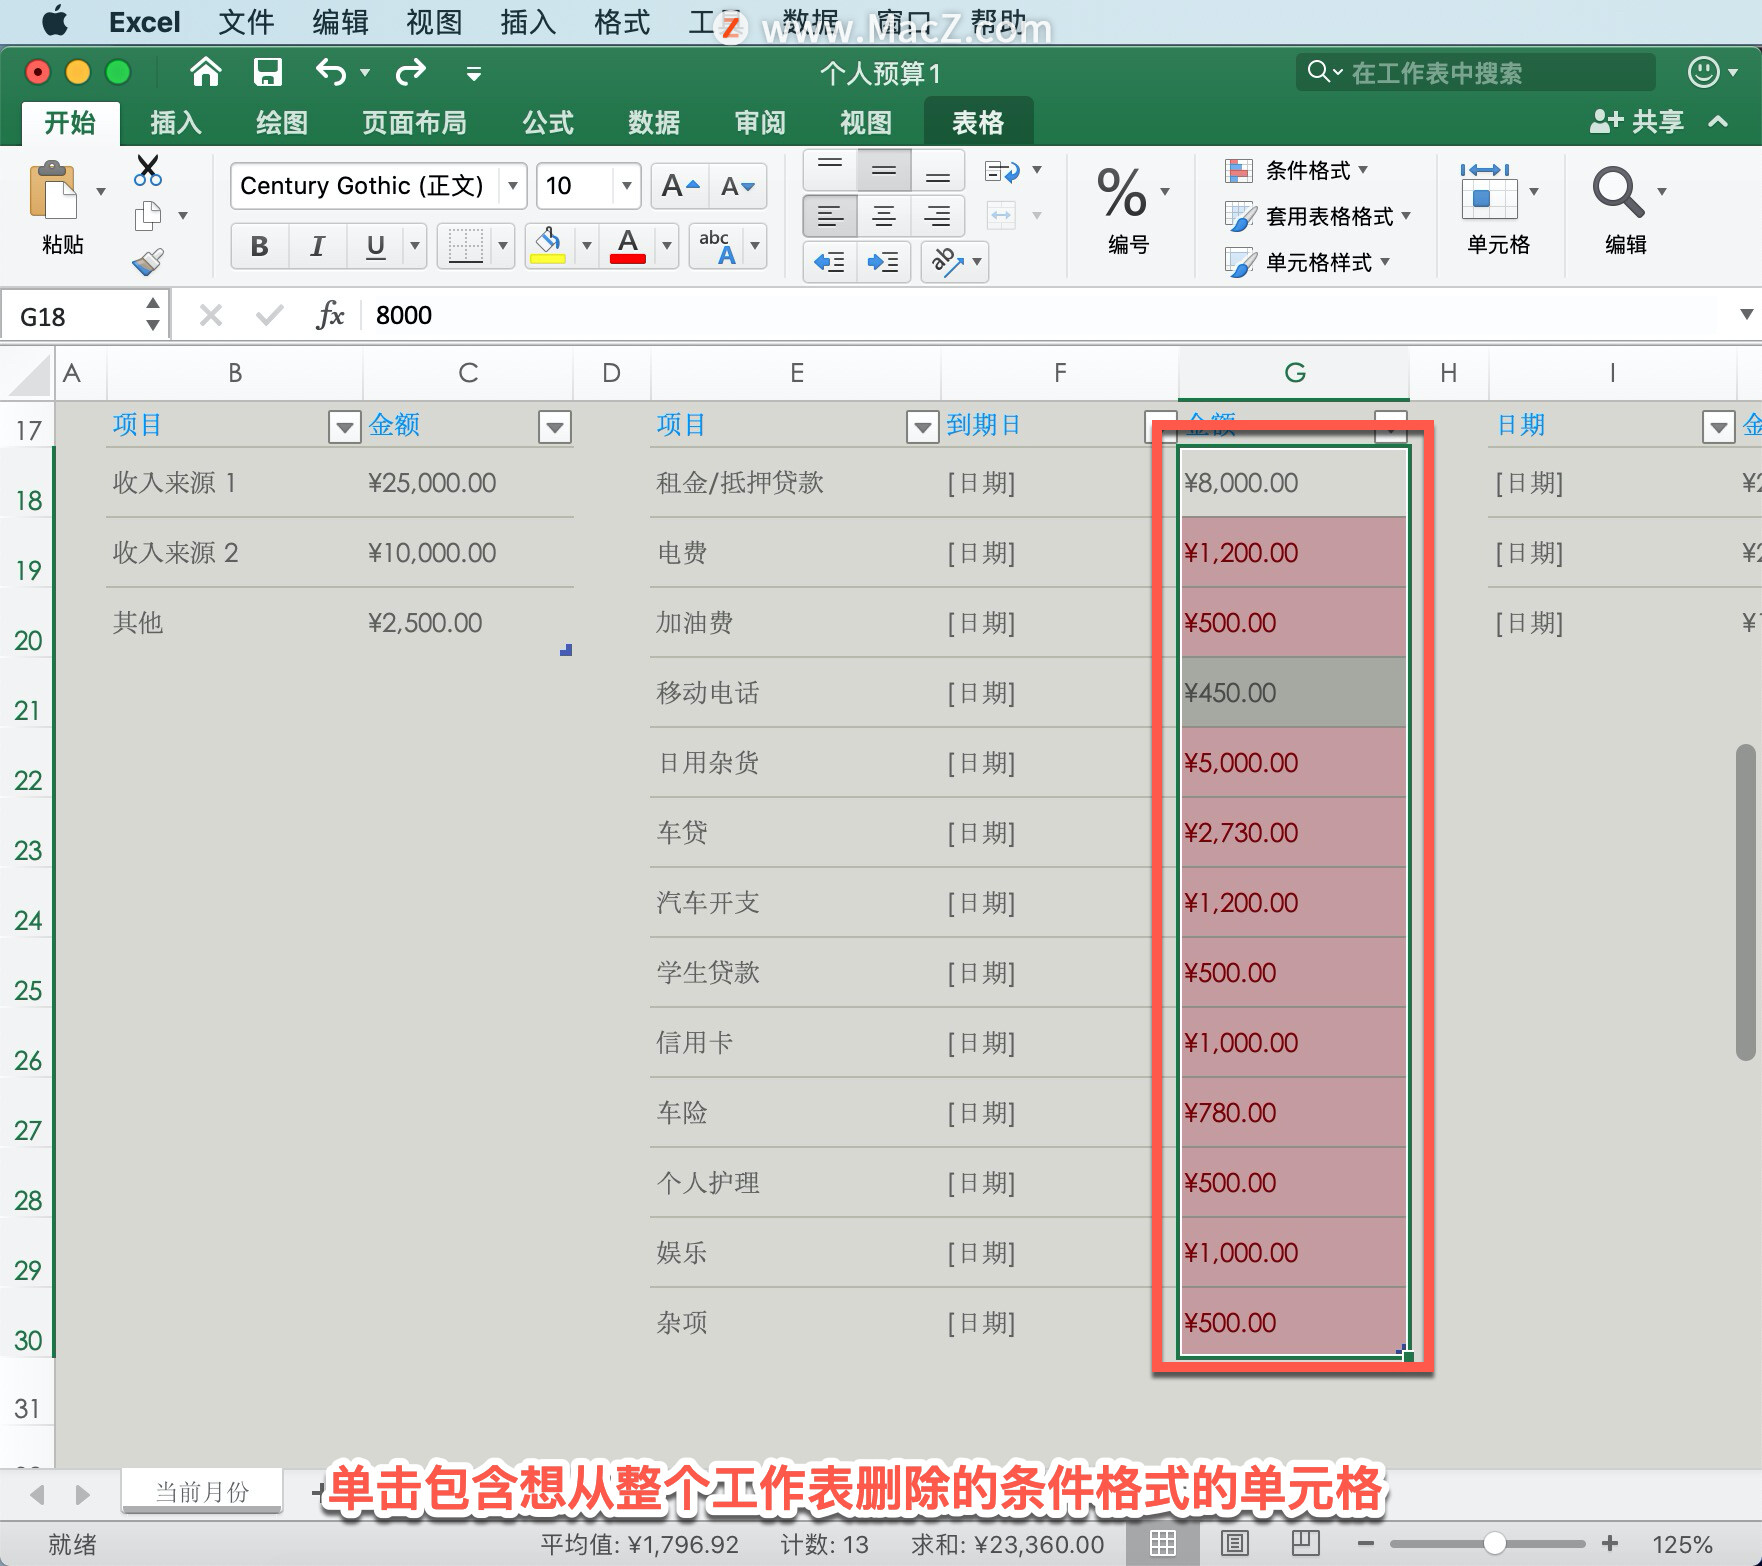Switch to Page Layout view in status bar
Viewport: 1762px width, 1566px height.
click(1235, 1543)
